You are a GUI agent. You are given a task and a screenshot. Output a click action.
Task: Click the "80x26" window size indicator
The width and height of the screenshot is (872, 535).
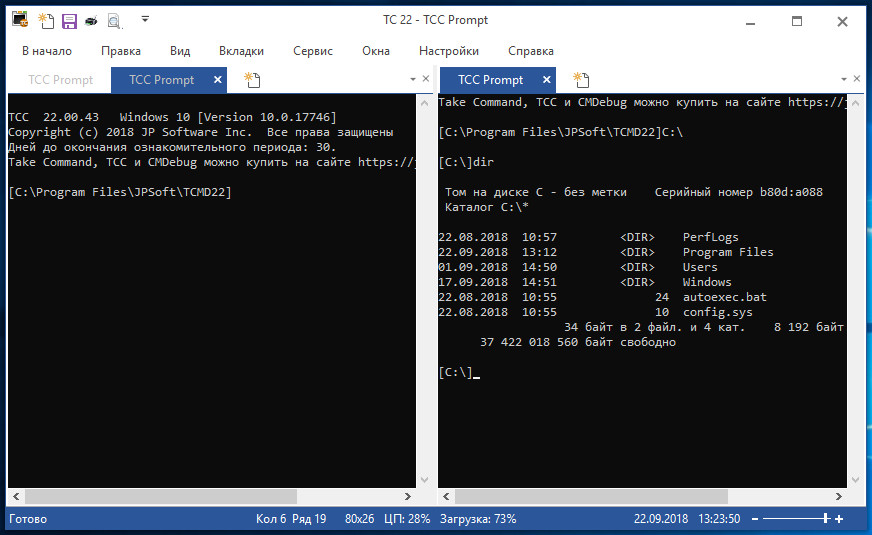pos(359,519)
